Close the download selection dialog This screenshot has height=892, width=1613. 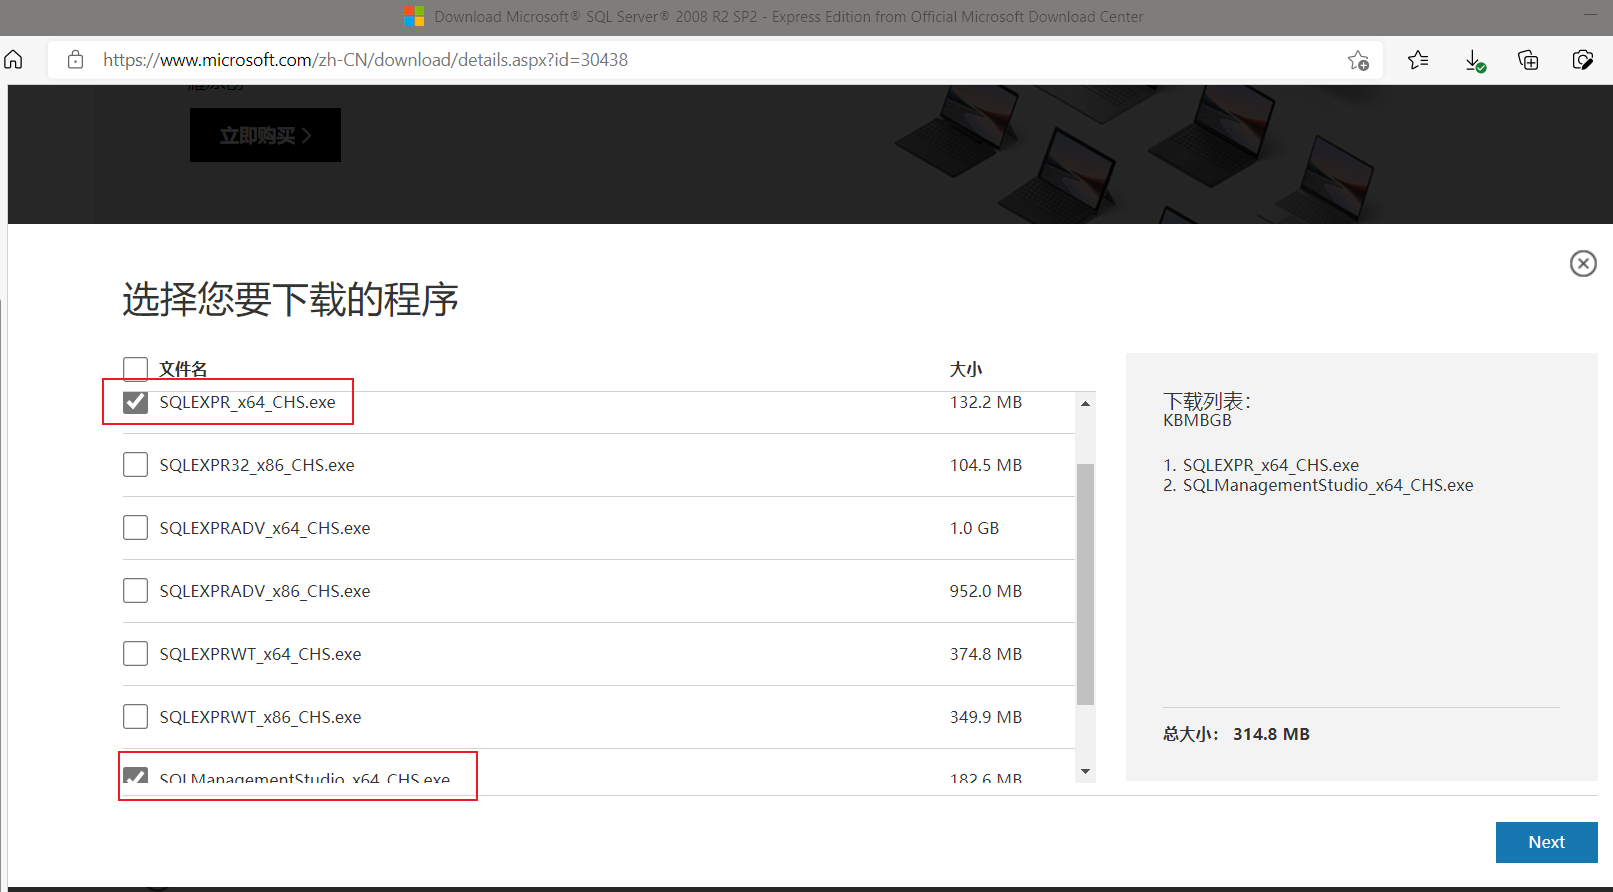pyautogui.click(x=1583, y=263)
